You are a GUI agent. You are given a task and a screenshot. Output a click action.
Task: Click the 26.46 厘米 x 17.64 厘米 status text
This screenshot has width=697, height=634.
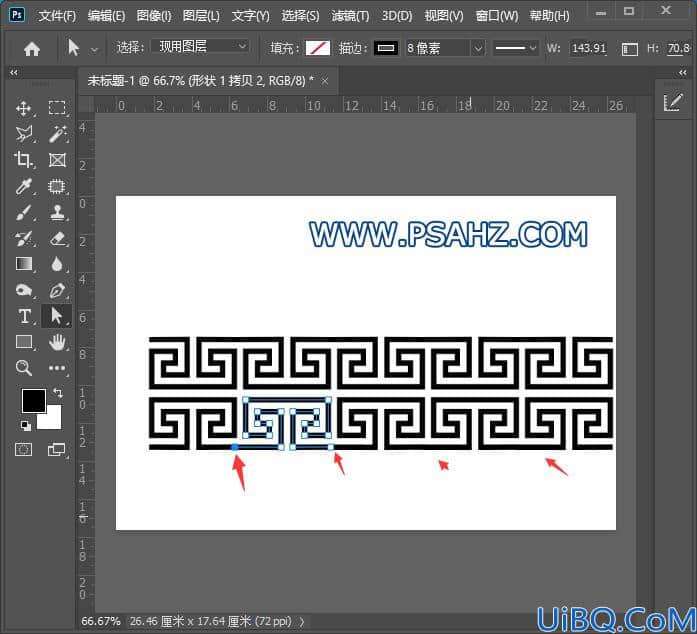pos(211,621)
